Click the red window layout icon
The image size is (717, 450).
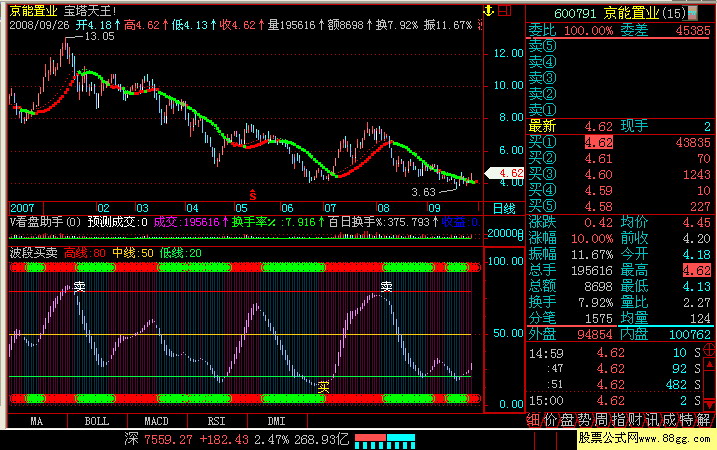point(504,11)
